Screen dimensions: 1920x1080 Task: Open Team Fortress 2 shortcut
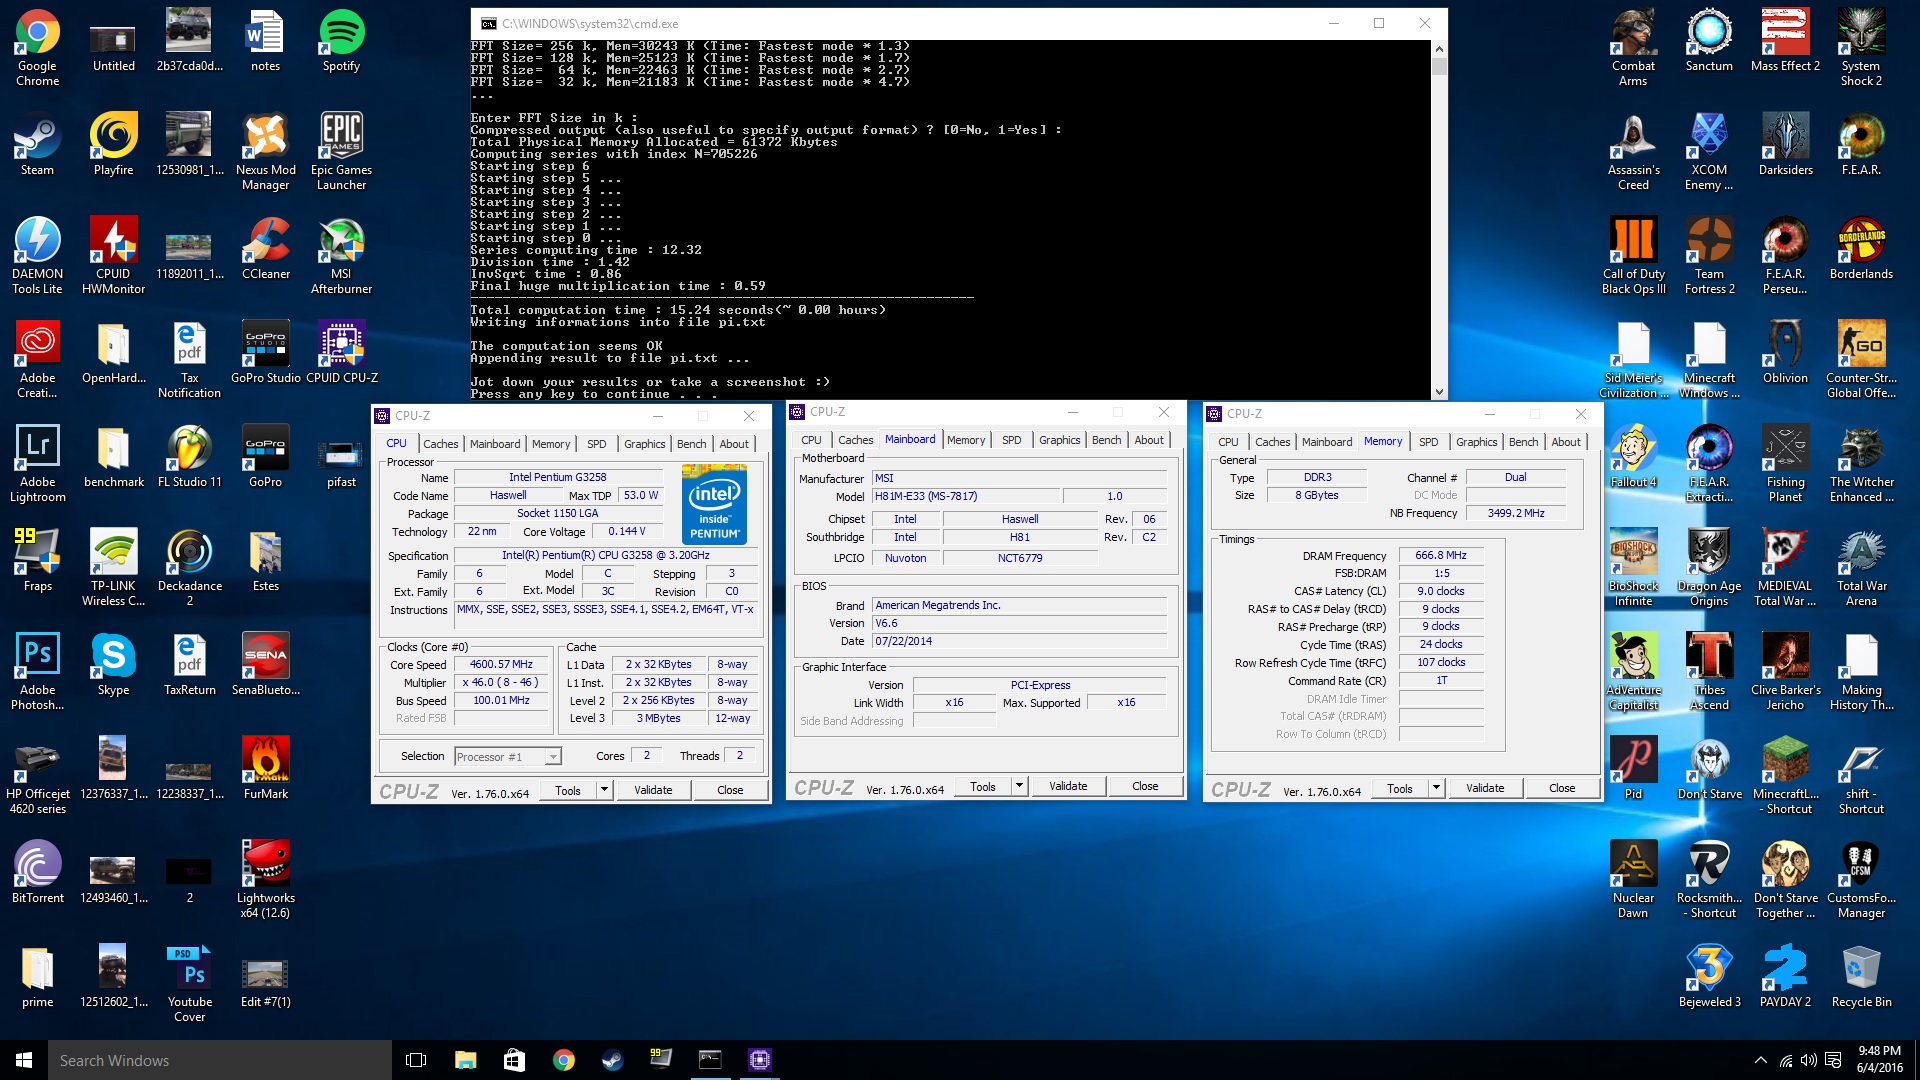pyautogui.click(x=1709, y=256)
